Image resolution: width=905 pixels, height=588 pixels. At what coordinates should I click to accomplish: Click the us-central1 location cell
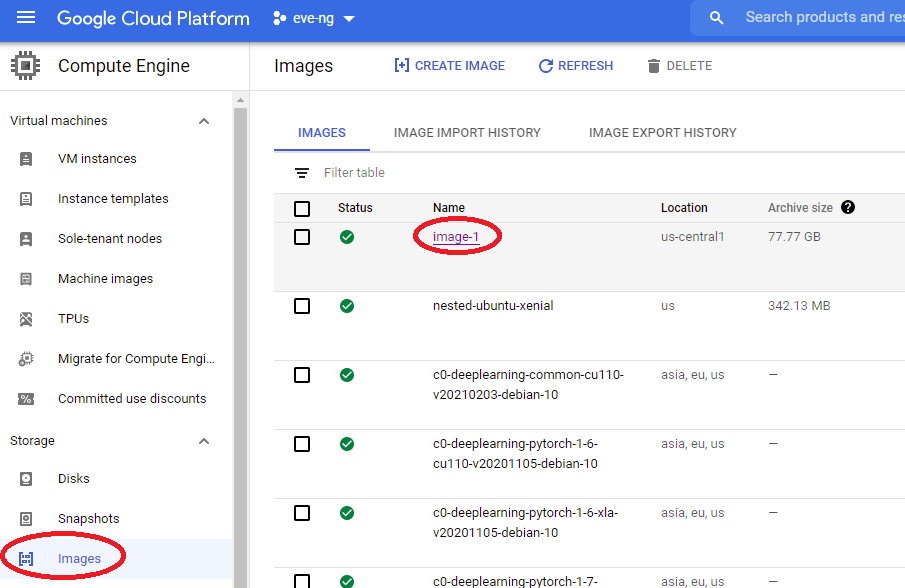coord(693,237)
